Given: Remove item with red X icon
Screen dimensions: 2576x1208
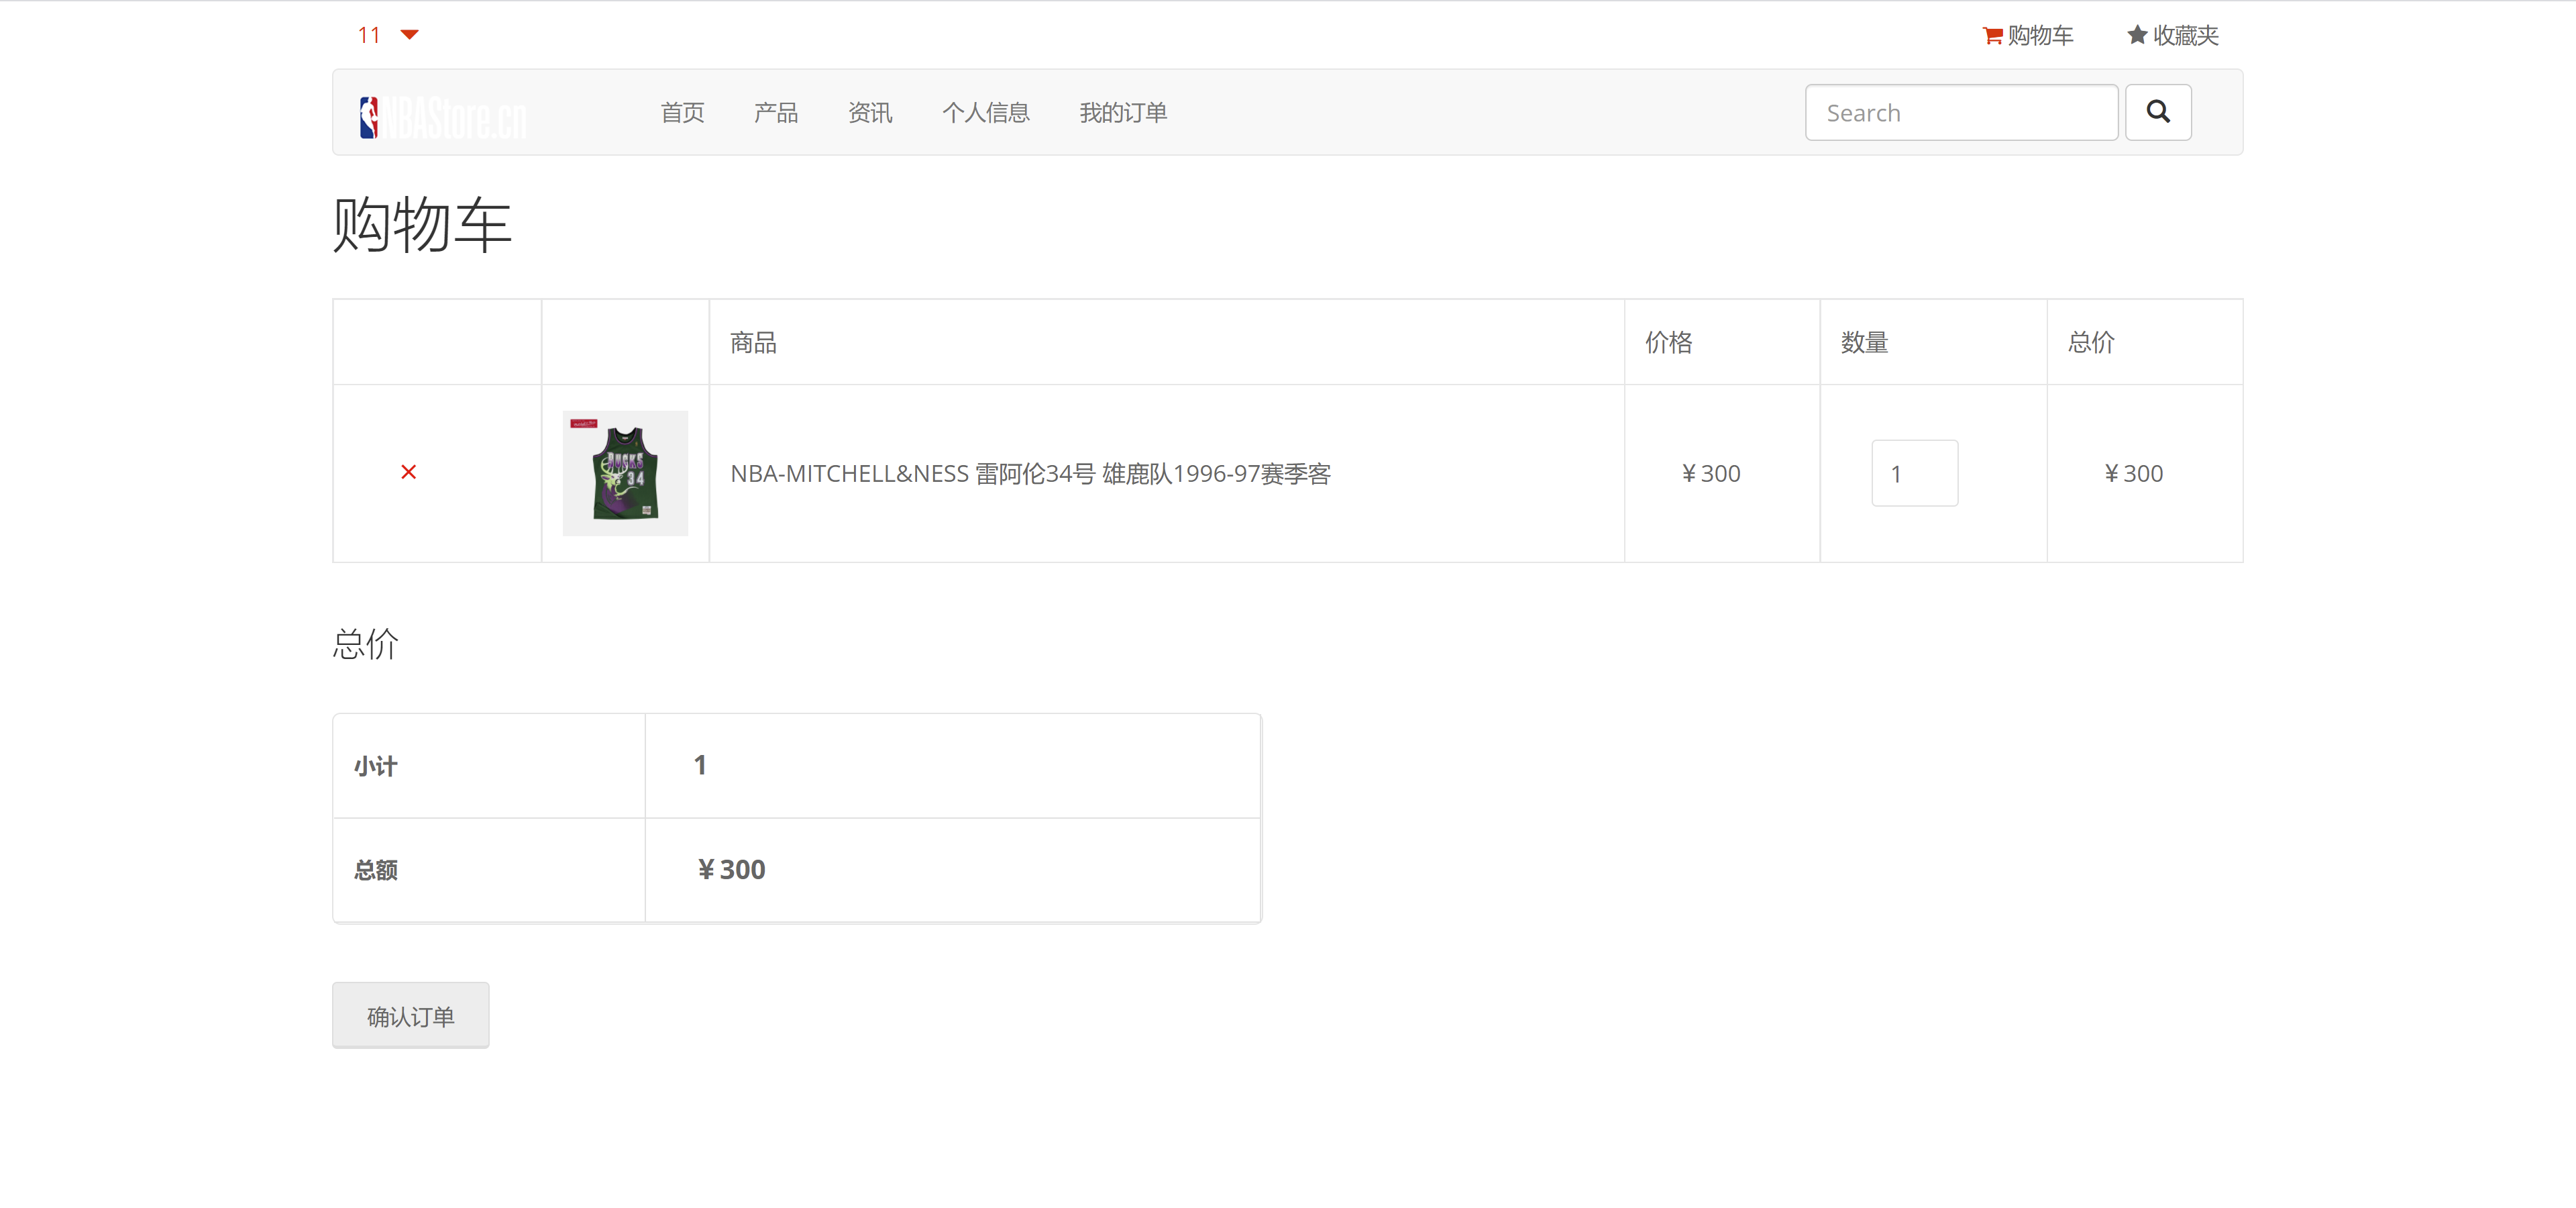Looking at the screenshot, I should [408, 472].
